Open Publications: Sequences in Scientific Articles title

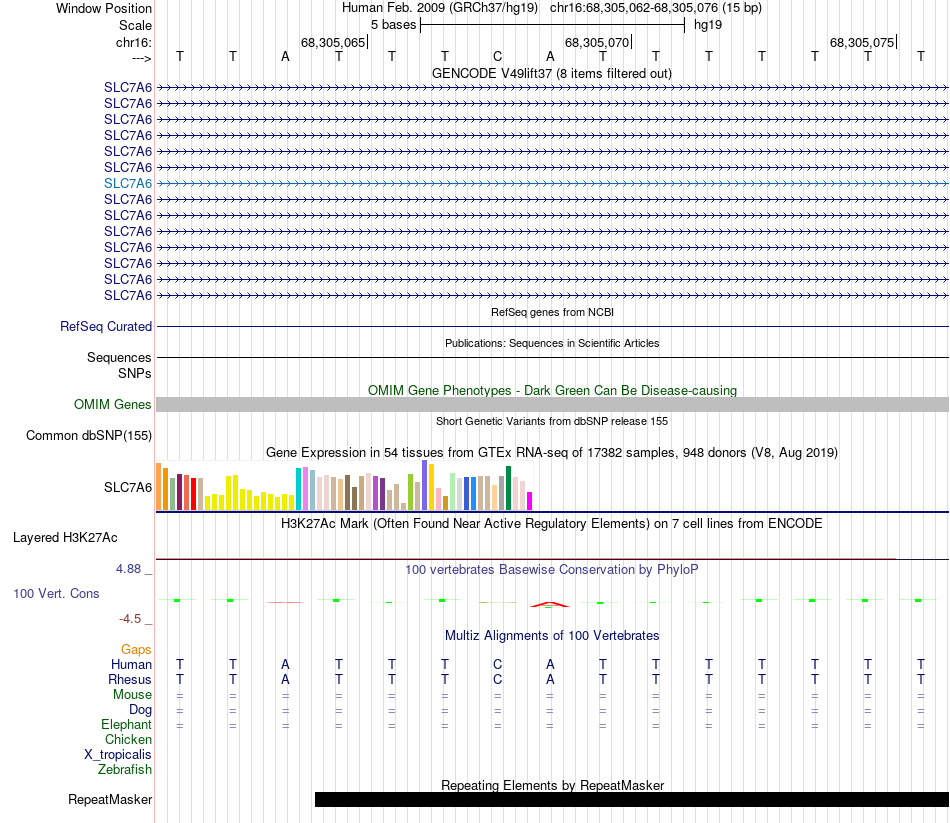point(552,343)
